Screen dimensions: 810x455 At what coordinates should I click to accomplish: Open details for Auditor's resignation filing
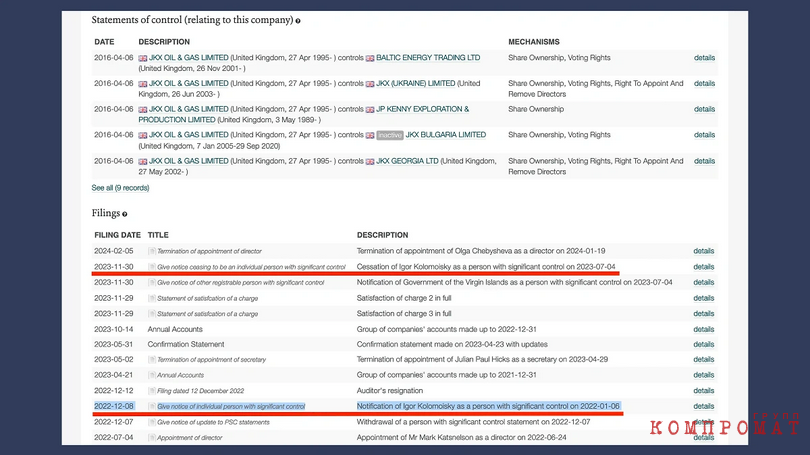click(x=704, y=391)
